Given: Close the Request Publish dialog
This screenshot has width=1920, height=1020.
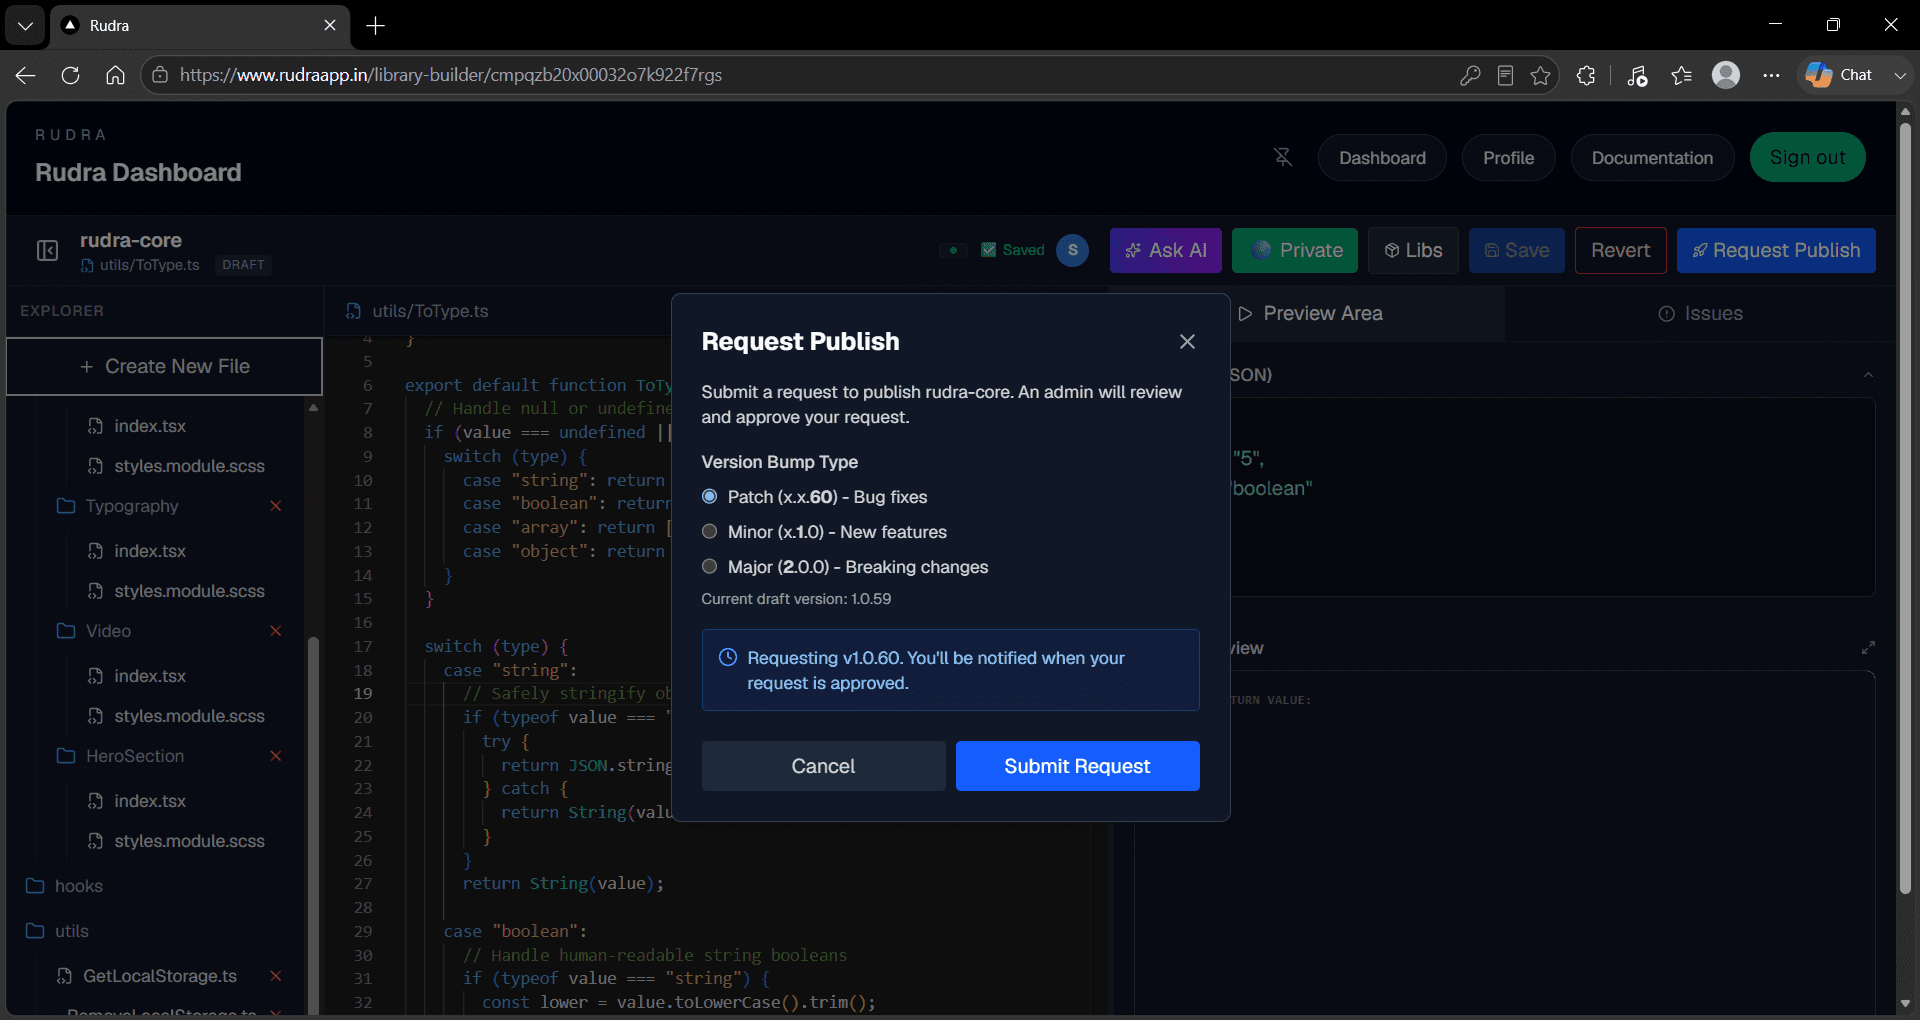Looking at the screenshot, I should (1187, 342).
